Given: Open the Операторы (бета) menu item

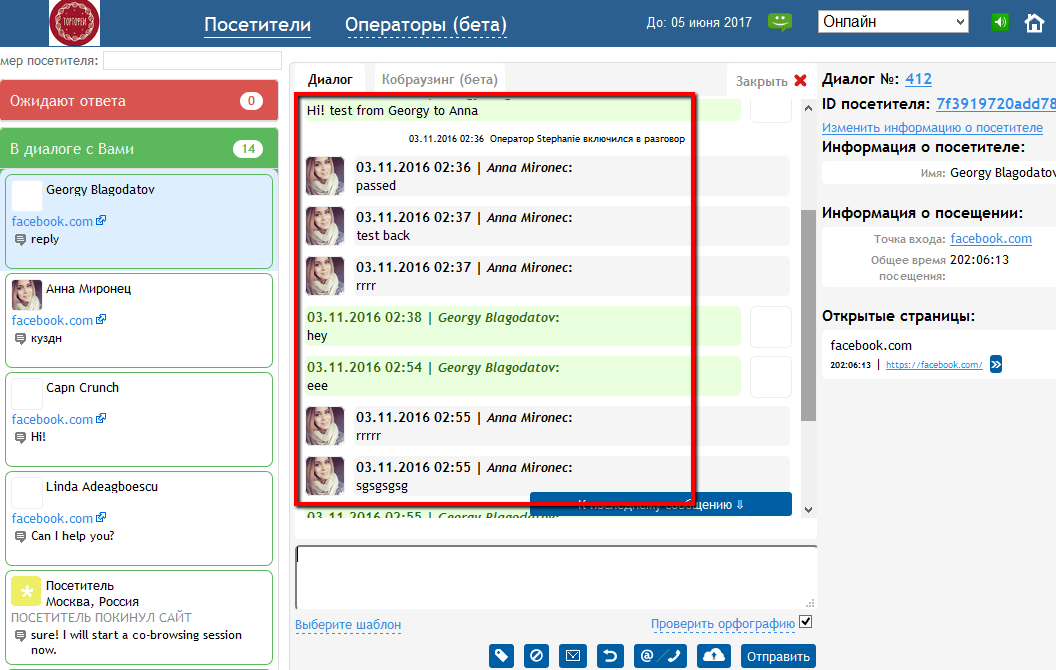Looking at the screenshot, I should click(426, 25).
